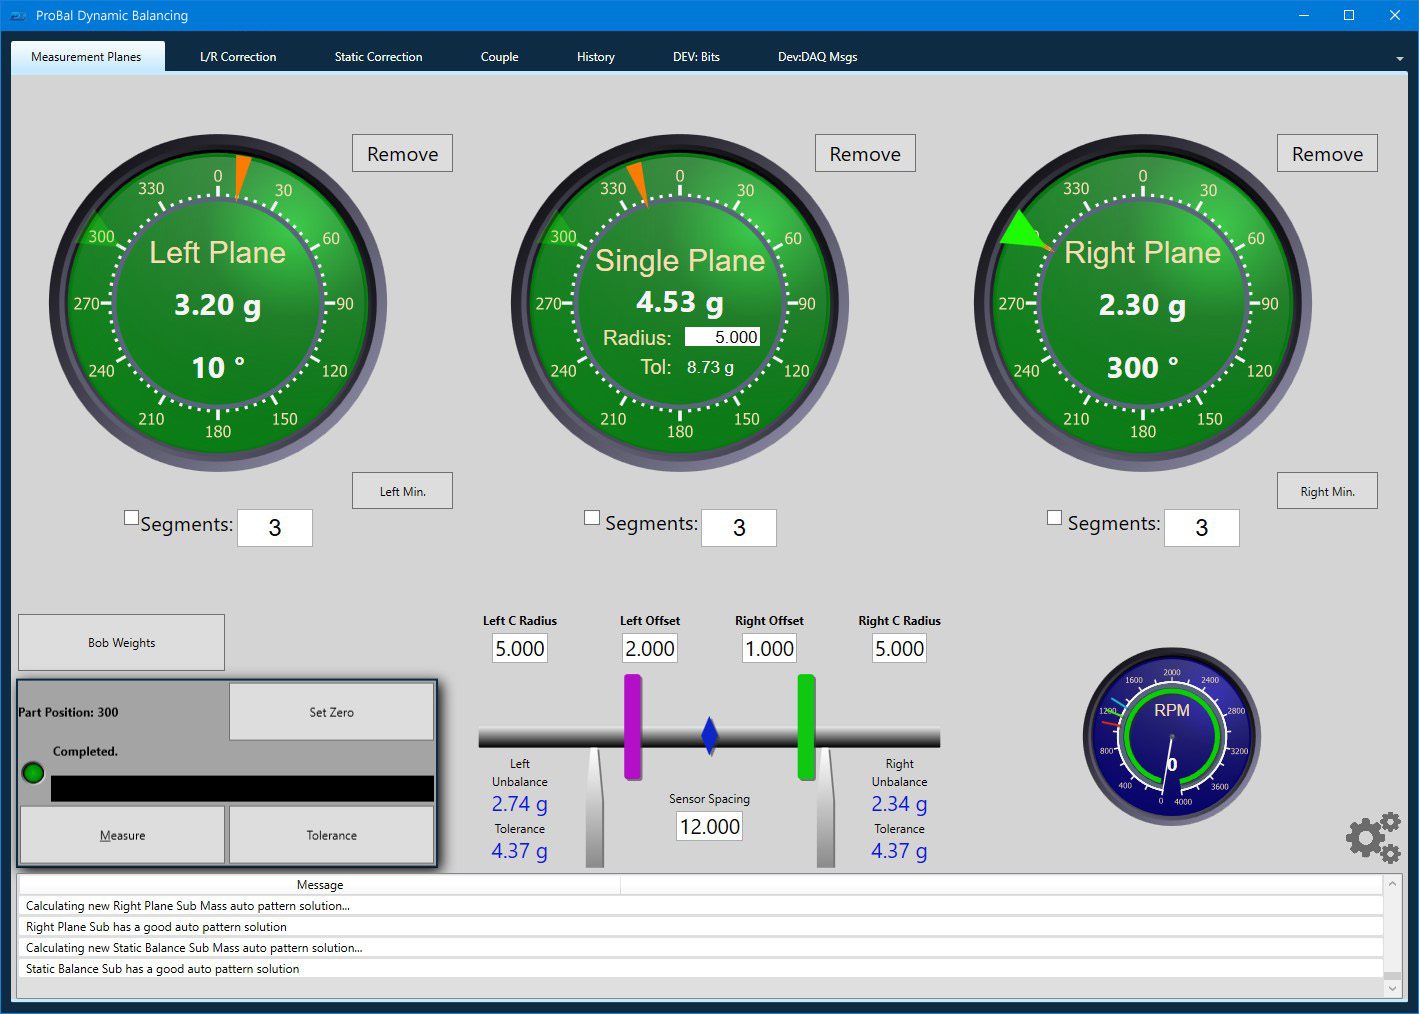Image resolution: width=1419 pixels, height=1014 pixels.
Task: Click the blue diamond center marker on shaft
Action: pyautogui.click(x=710, y=736)
